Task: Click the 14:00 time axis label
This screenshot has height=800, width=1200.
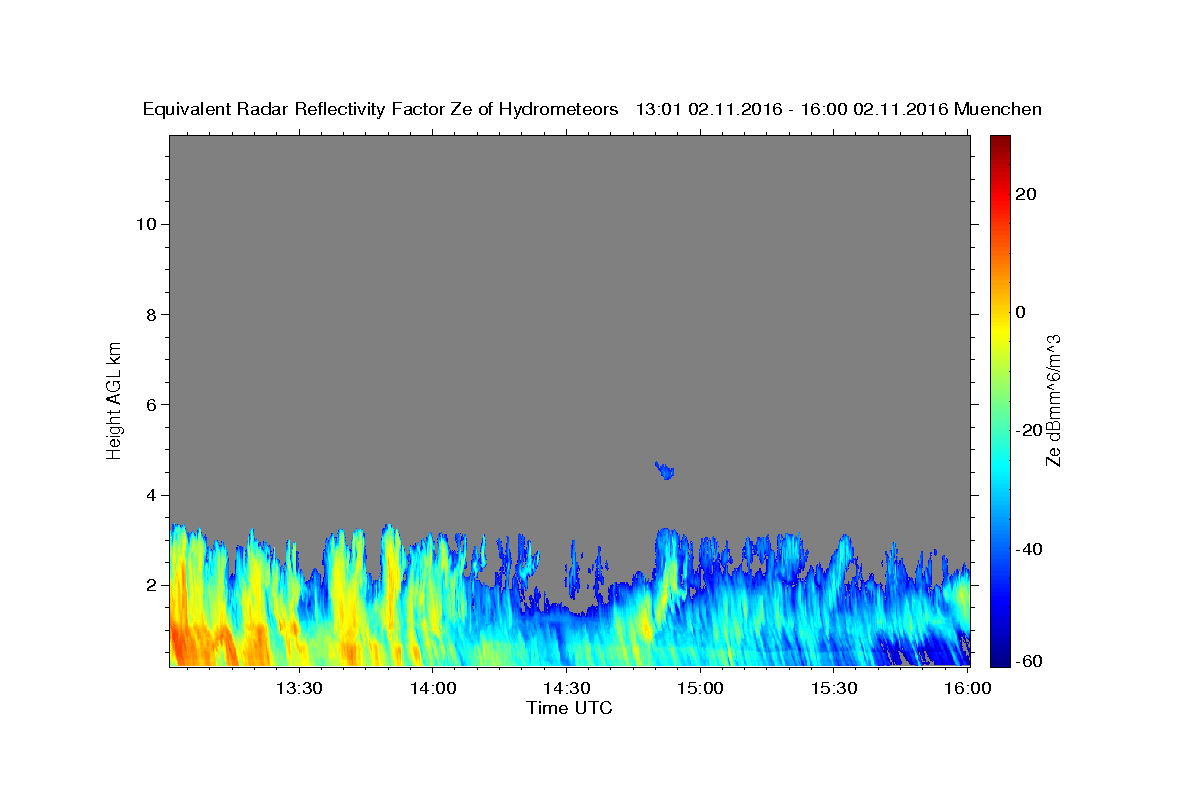Action: (x=434, y=688)
